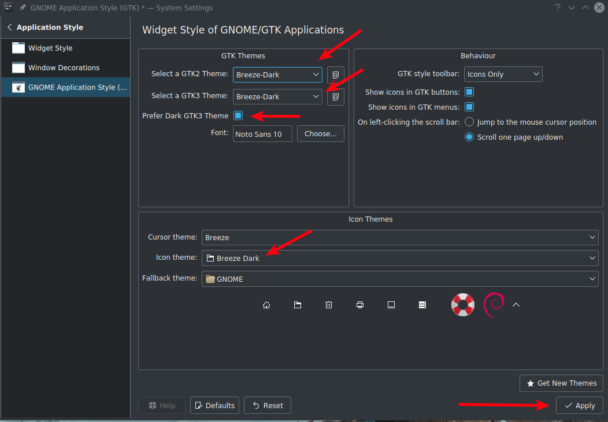
Task: Click the document list preview icon
Action: (422, 305)
